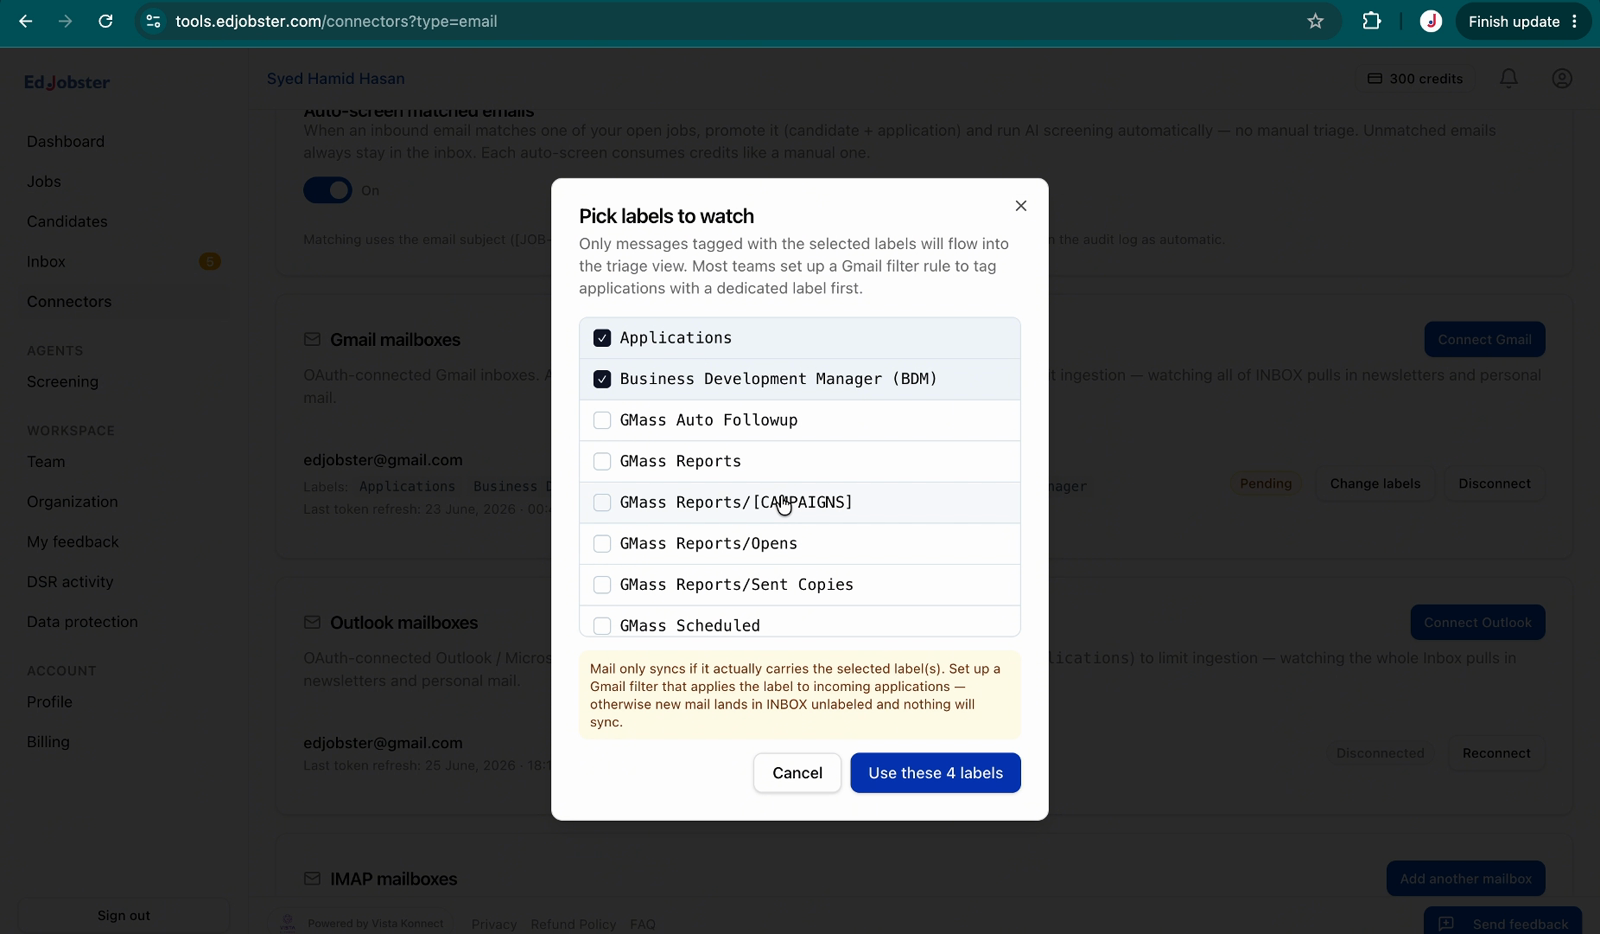Uncheck Business Development Manager (BDM) checkbox
Screen dimensions: 1600x934
602,379
